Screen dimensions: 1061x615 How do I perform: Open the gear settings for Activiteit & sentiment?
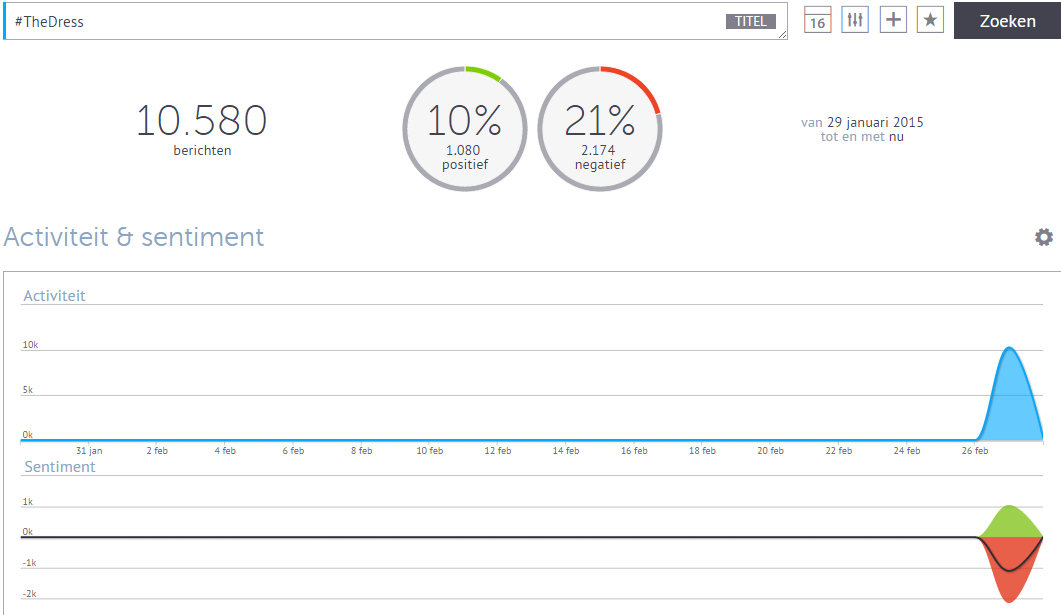pyautogui.click(x=1043, y=237)
